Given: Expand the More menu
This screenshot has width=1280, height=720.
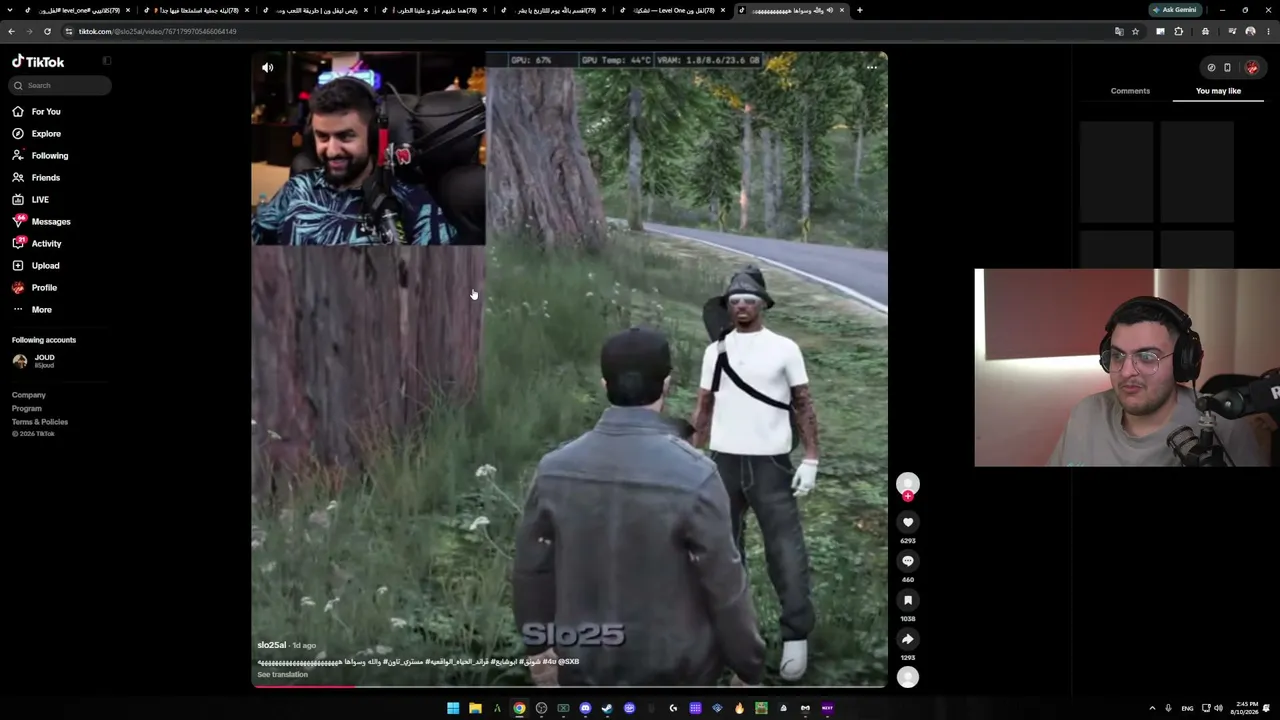Looking at the screenshot, I should point(41,310).
